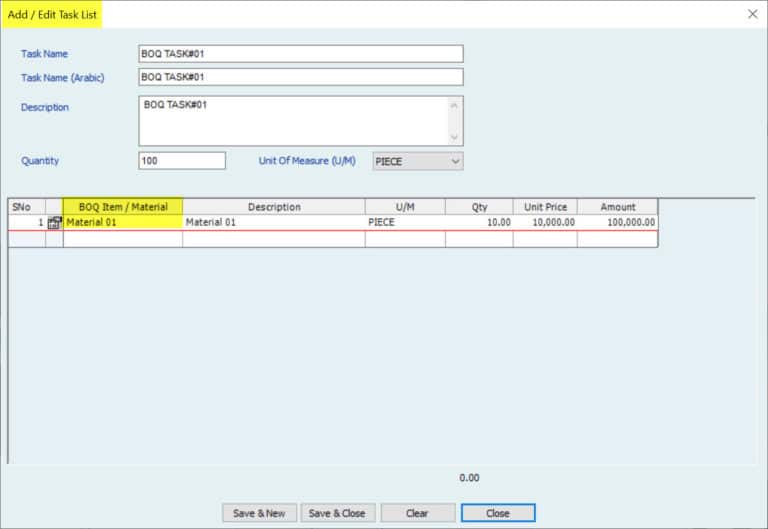
Task: Click the Save & New button
Action: 259,513
